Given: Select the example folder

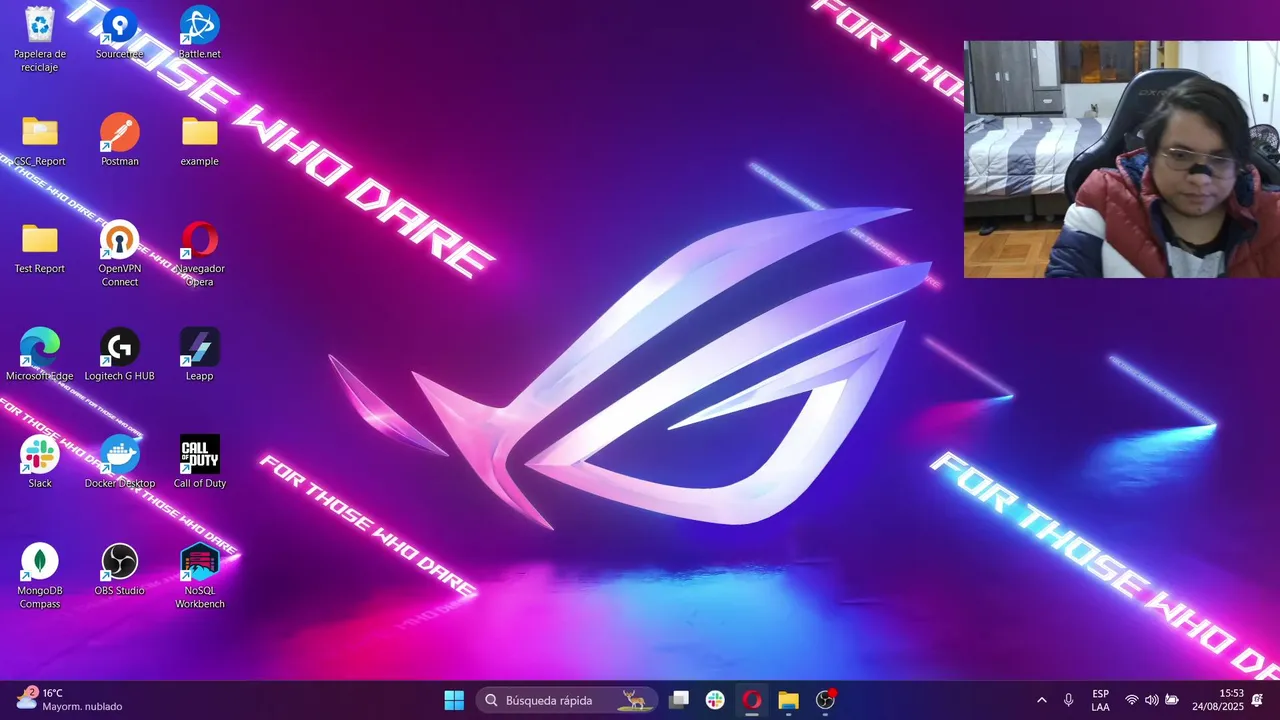Looking at the screenshot, I should click(200, 140).
